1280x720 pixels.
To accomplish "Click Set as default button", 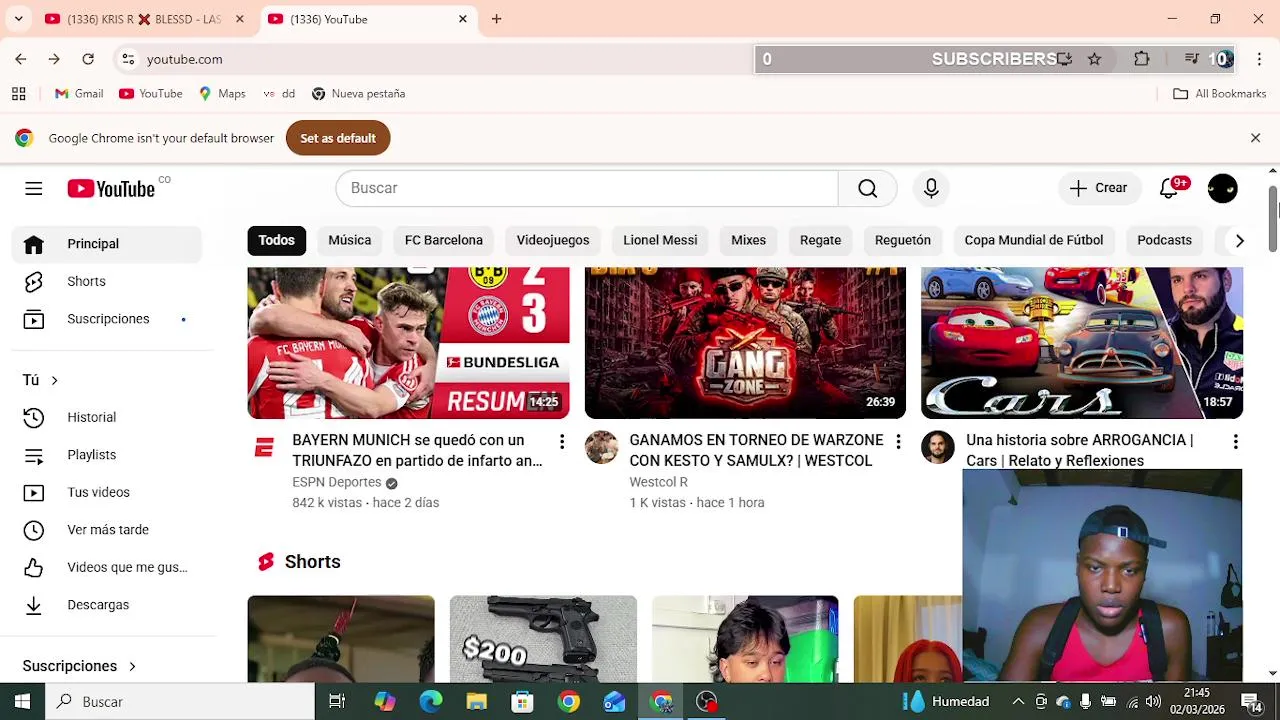I will [338, 138].
